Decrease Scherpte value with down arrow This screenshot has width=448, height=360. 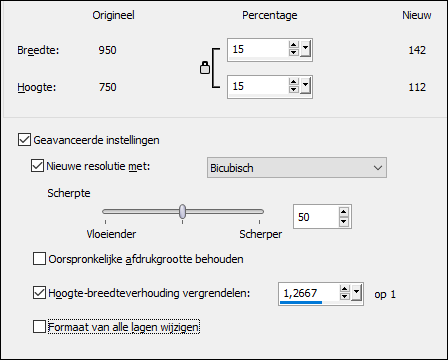[344, 221]
